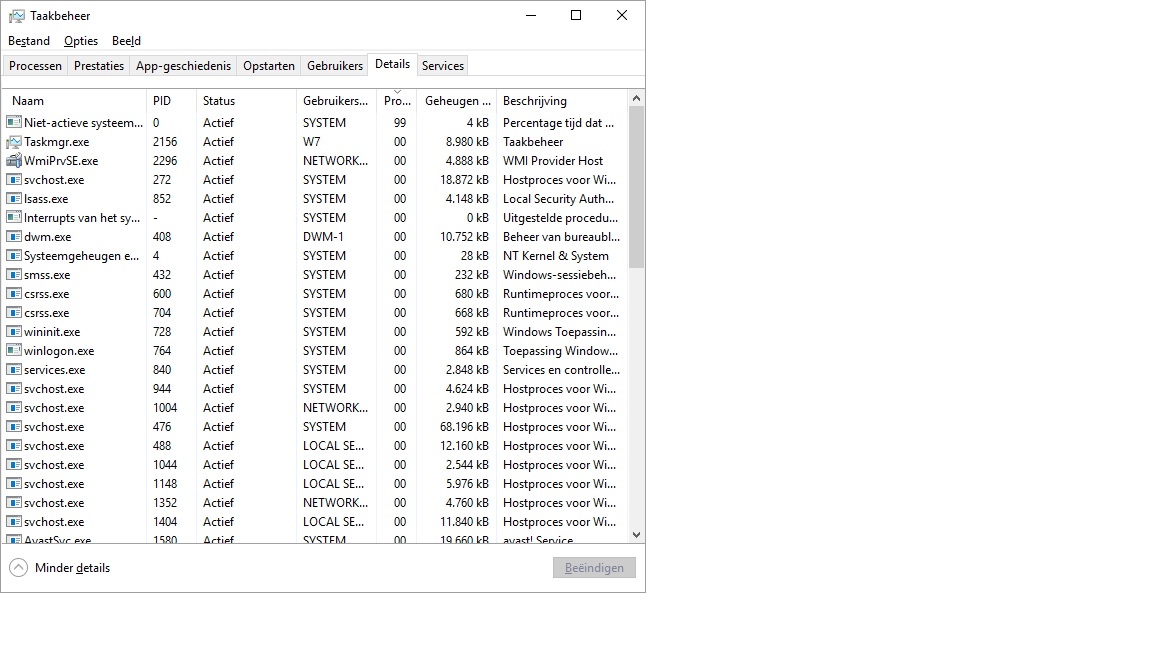
Task: Click icon of svchost.exe with PID 1148
Action: [x=14, y=484]
